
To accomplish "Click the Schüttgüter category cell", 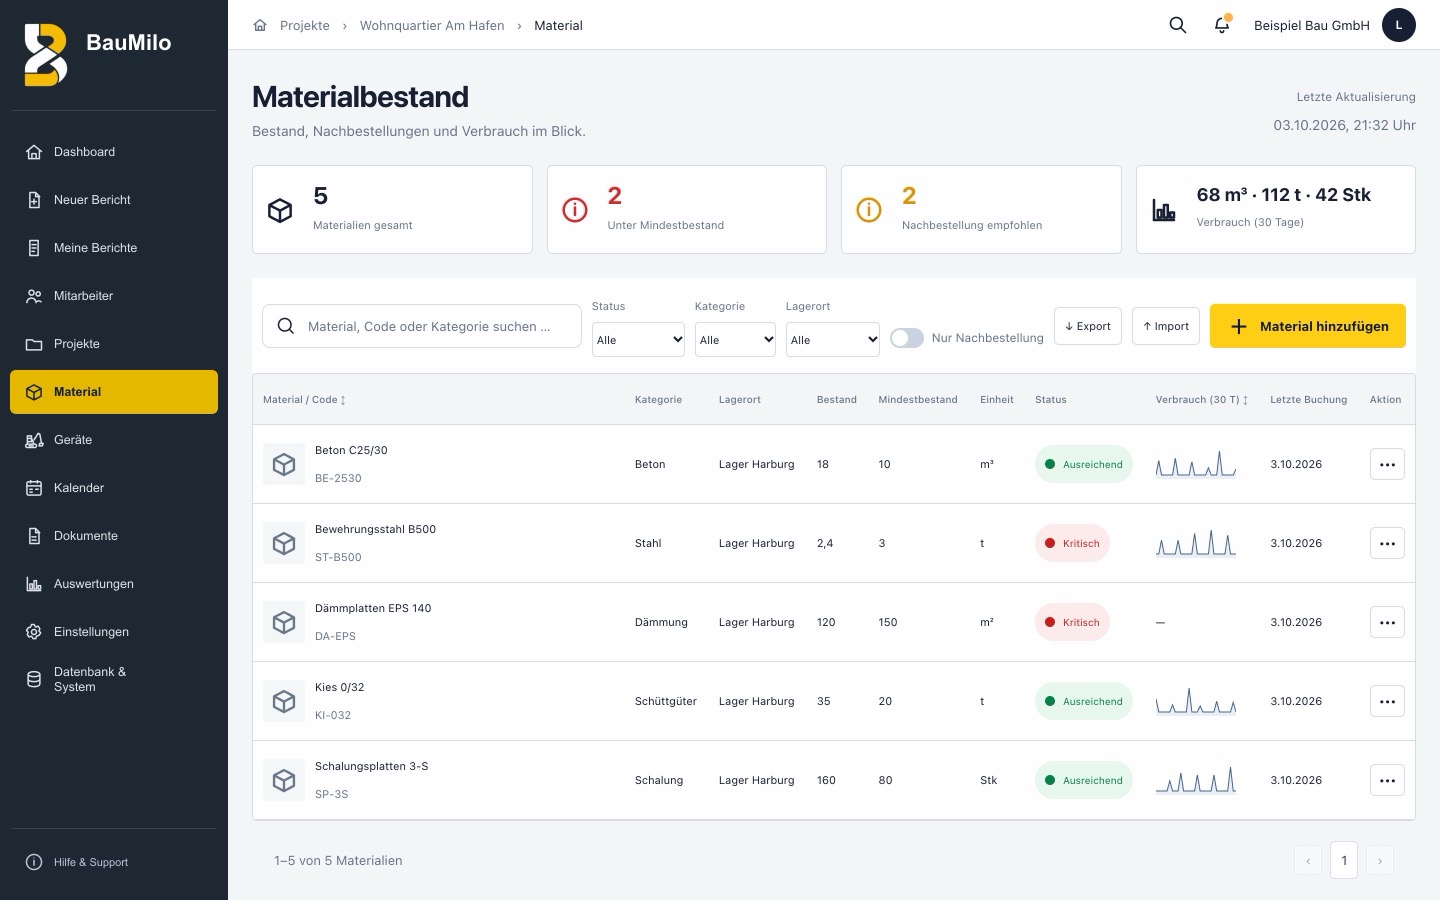I will (x=666, y=701).
